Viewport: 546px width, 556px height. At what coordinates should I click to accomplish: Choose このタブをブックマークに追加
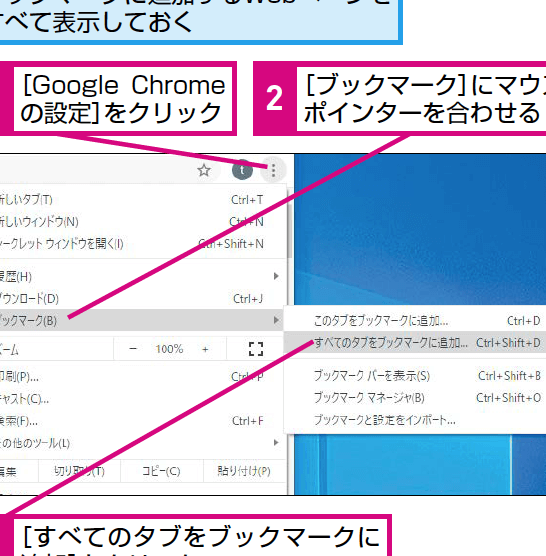[x=415, y=321]
